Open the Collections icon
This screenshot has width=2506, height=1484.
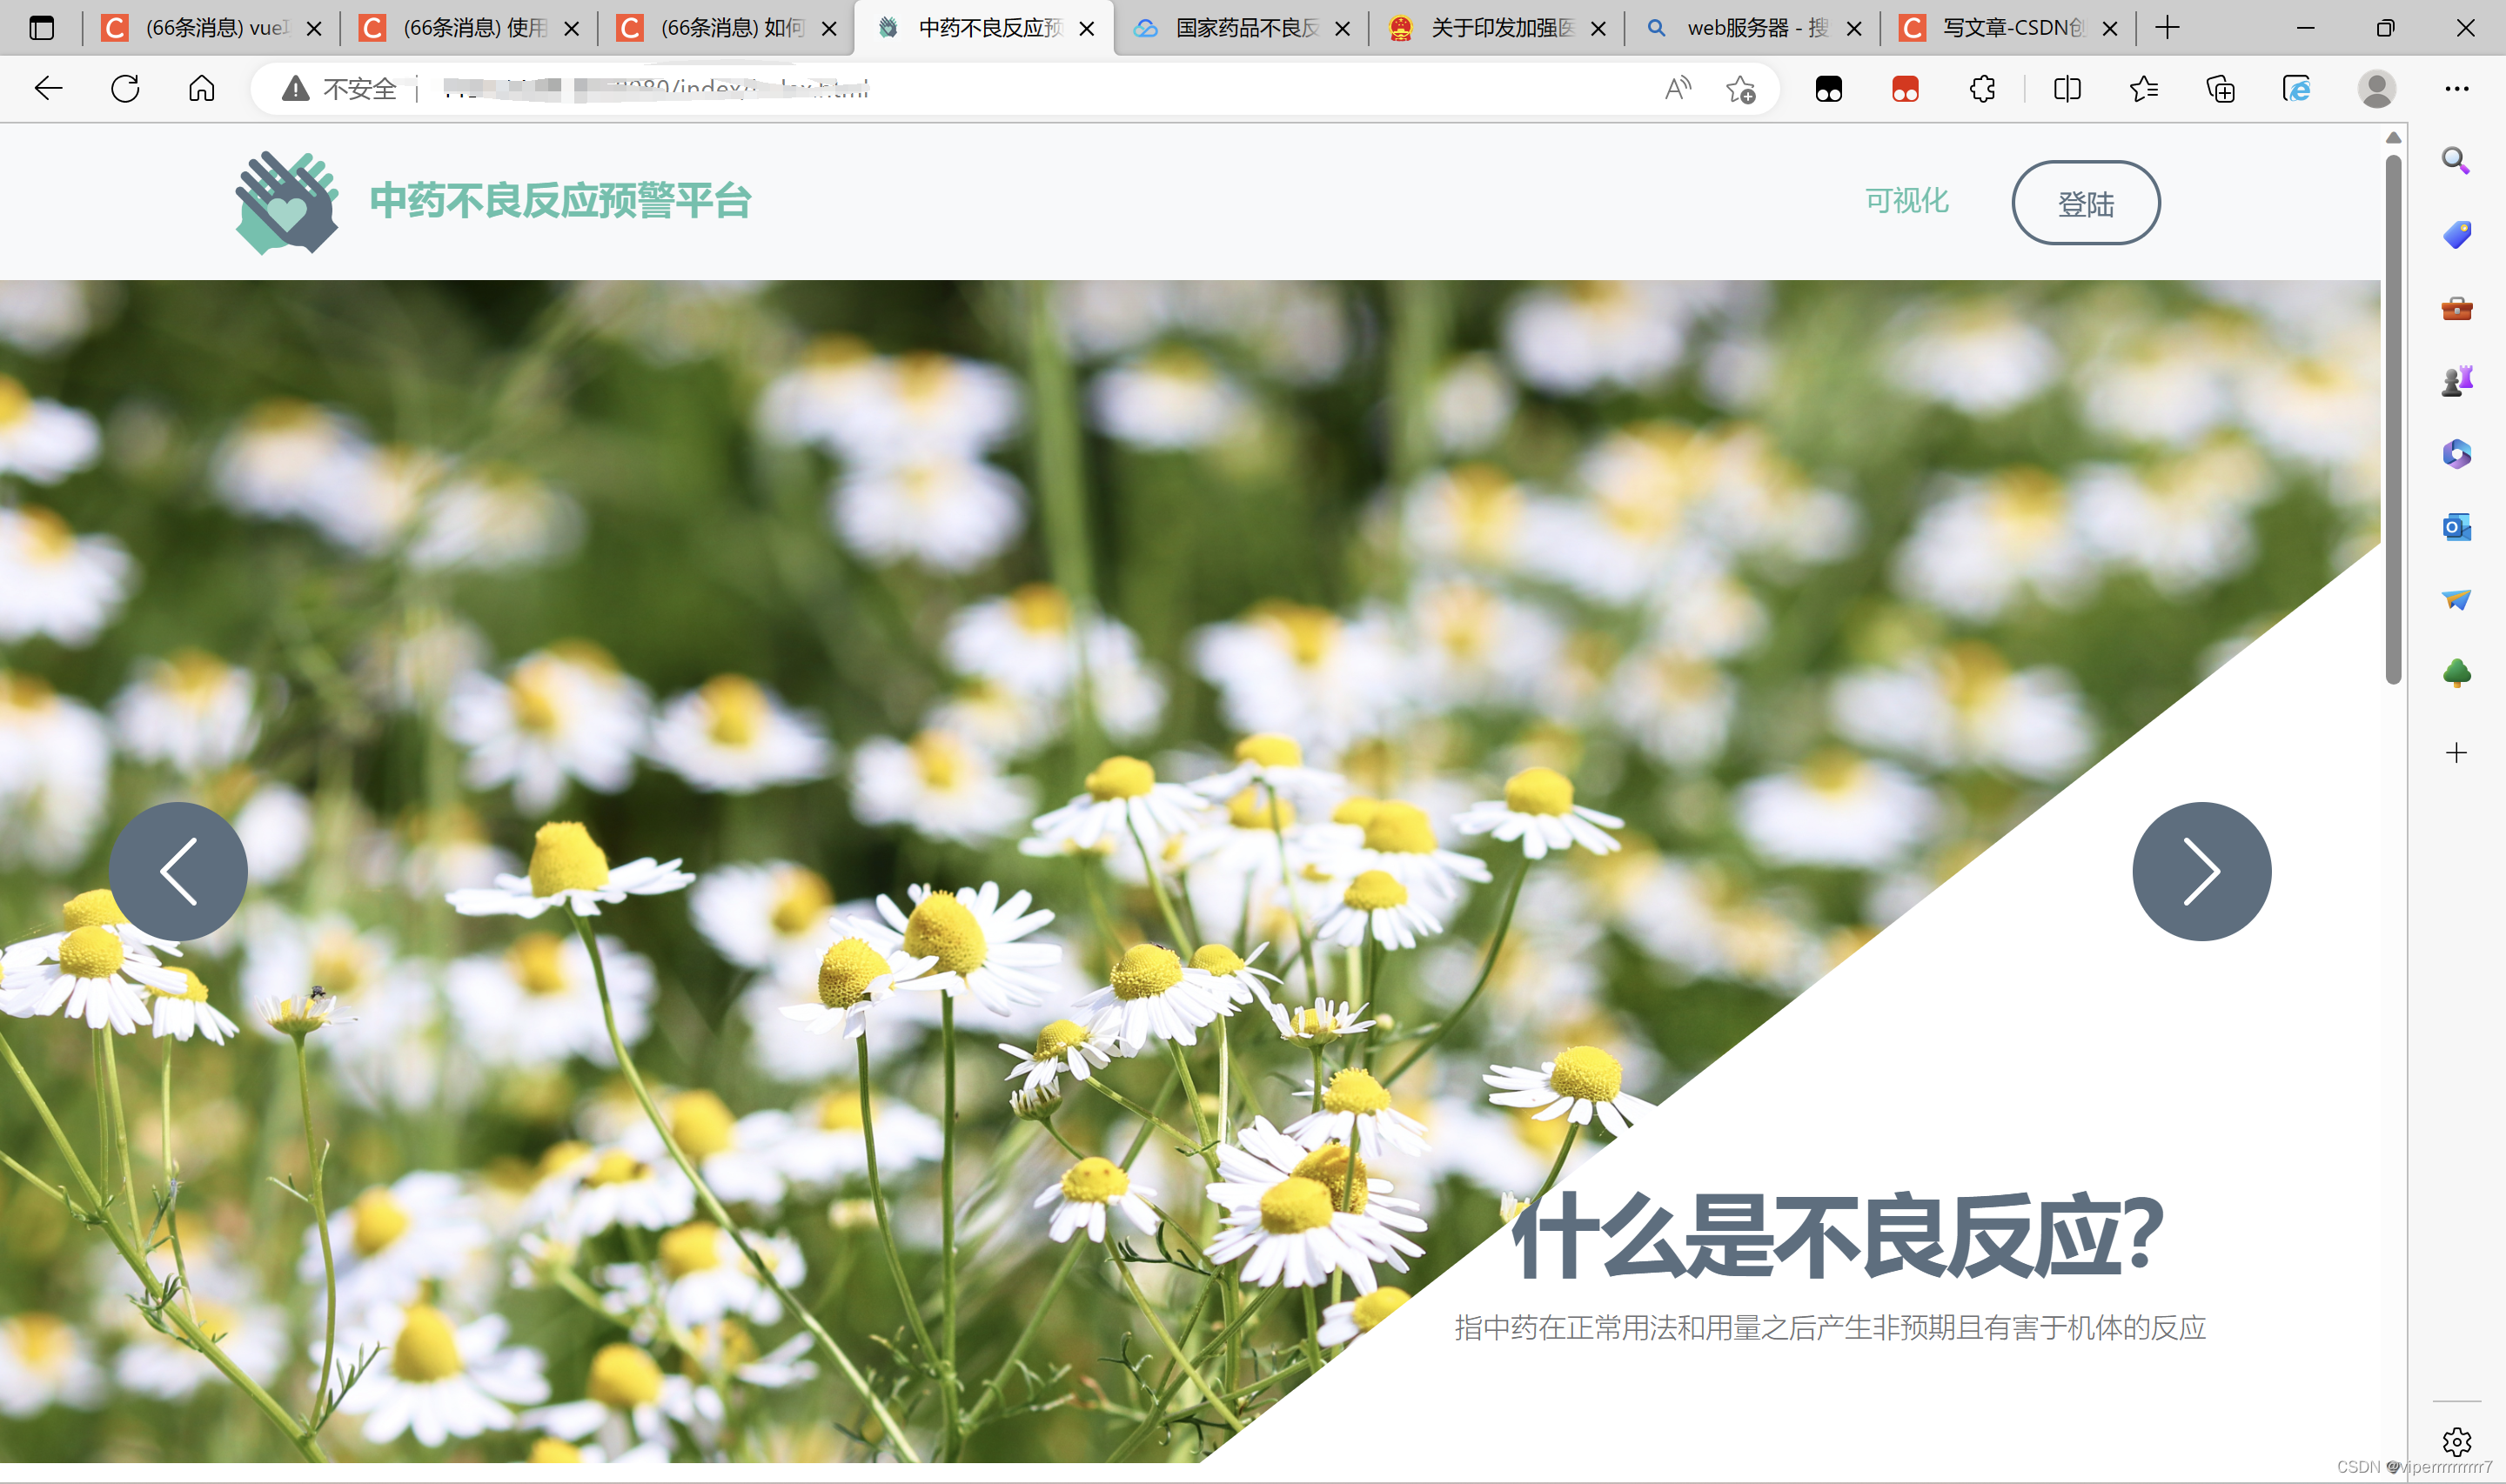[2221, 89]
